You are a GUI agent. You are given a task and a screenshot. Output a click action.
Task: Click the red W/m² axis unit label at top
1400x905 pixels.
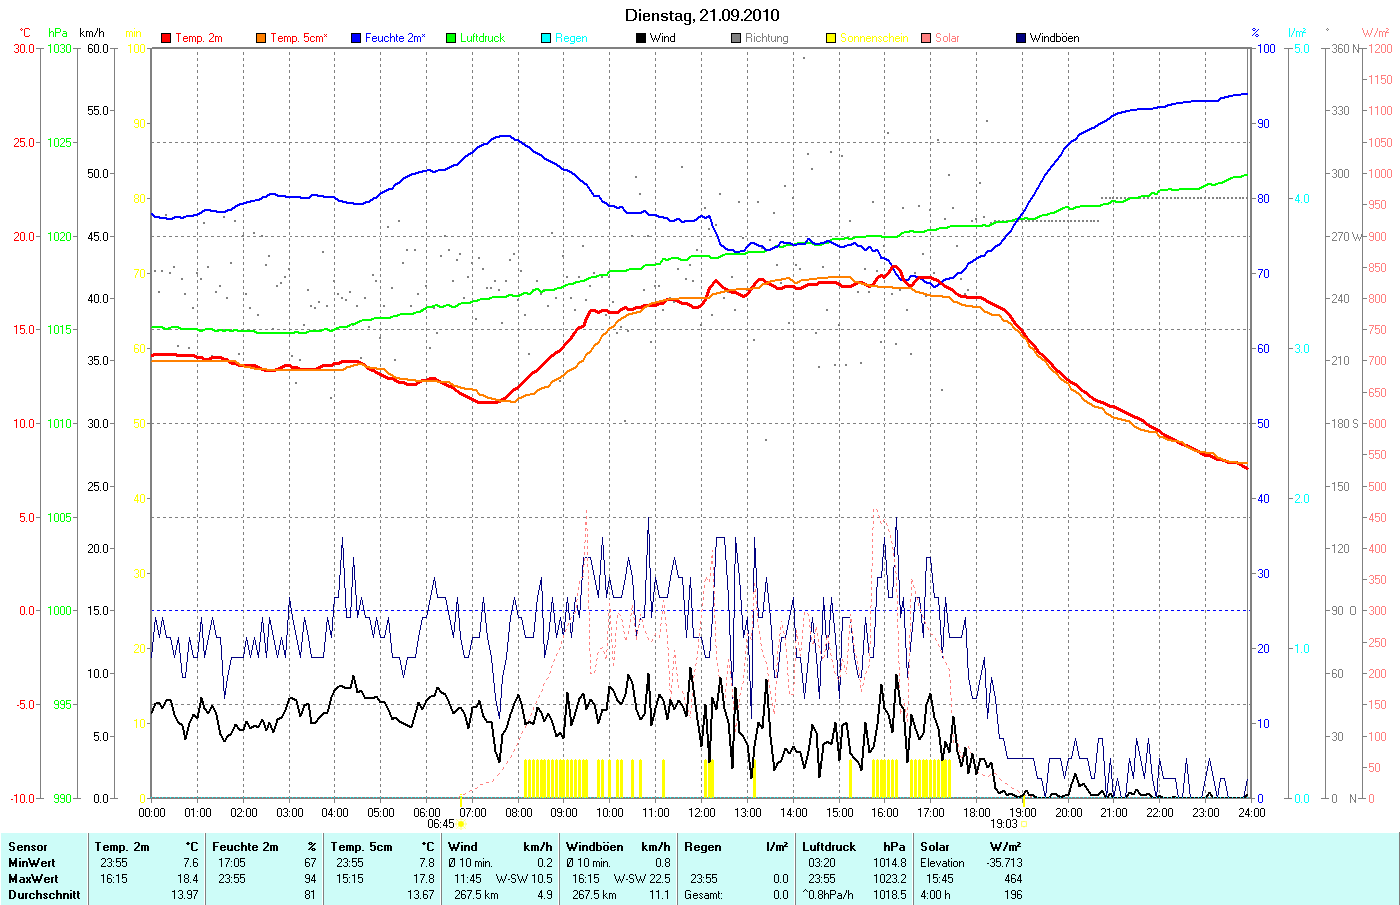[1376, 33]
